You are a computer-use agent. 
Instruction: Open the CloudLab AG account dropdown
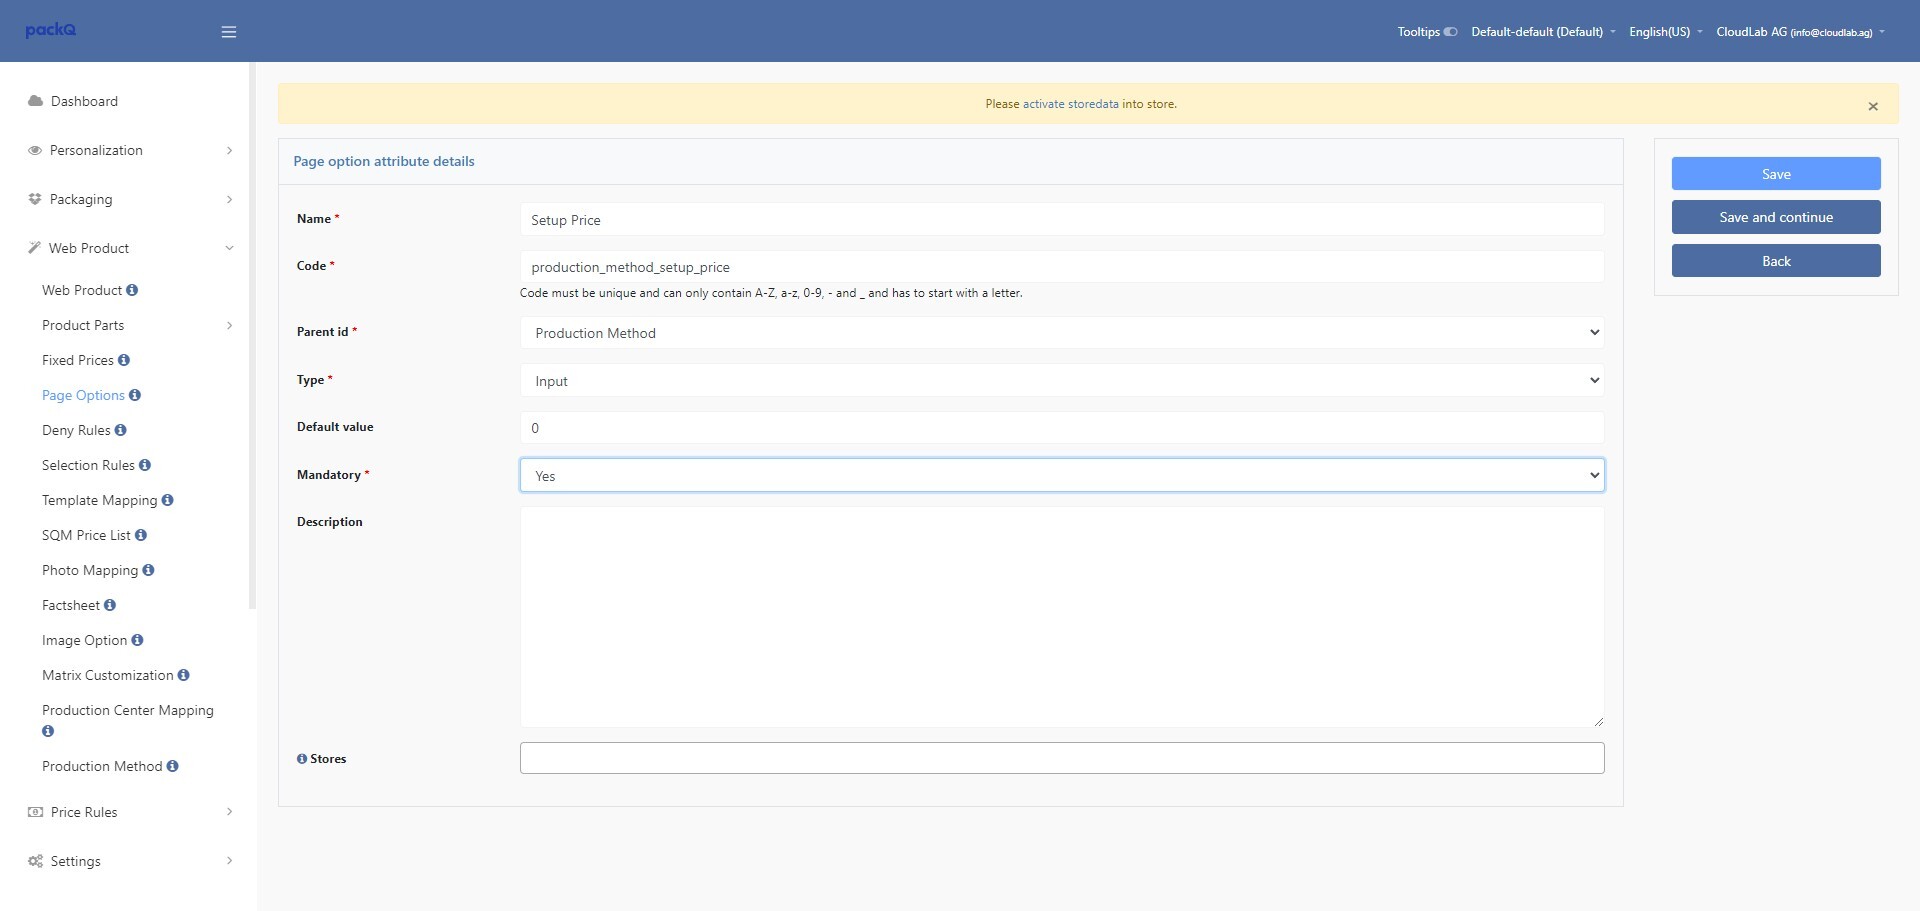pyautogui.click(x=1800, y=32)
